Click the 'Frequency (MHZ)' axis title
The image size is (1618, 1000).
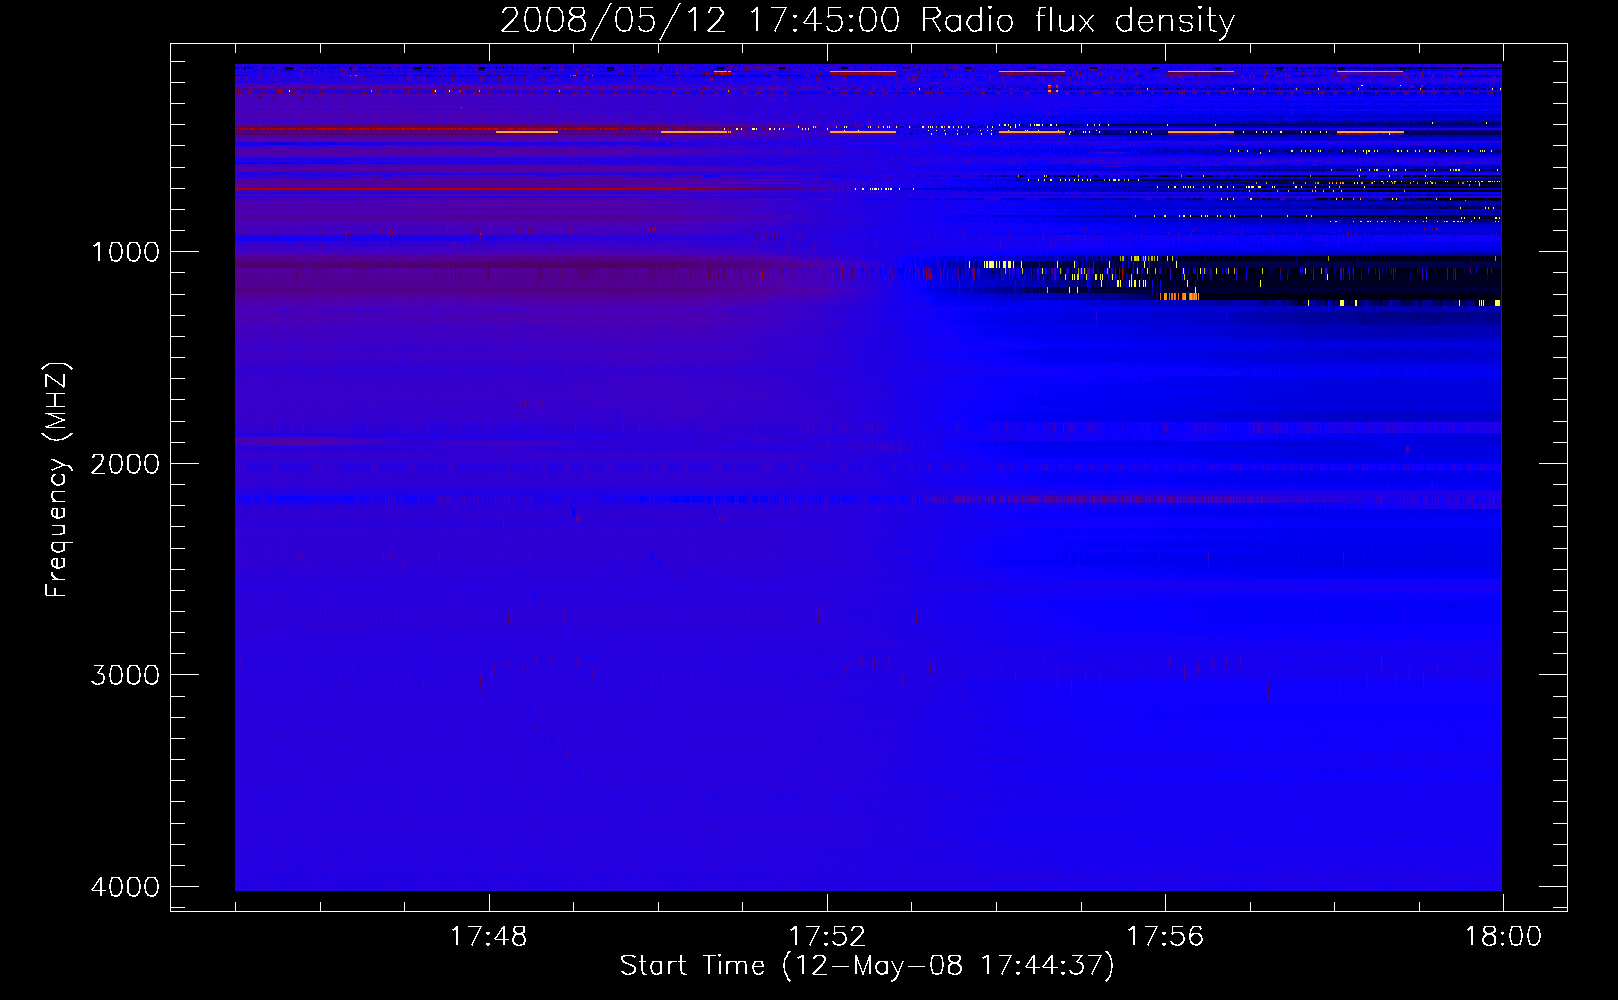(58, 480)
